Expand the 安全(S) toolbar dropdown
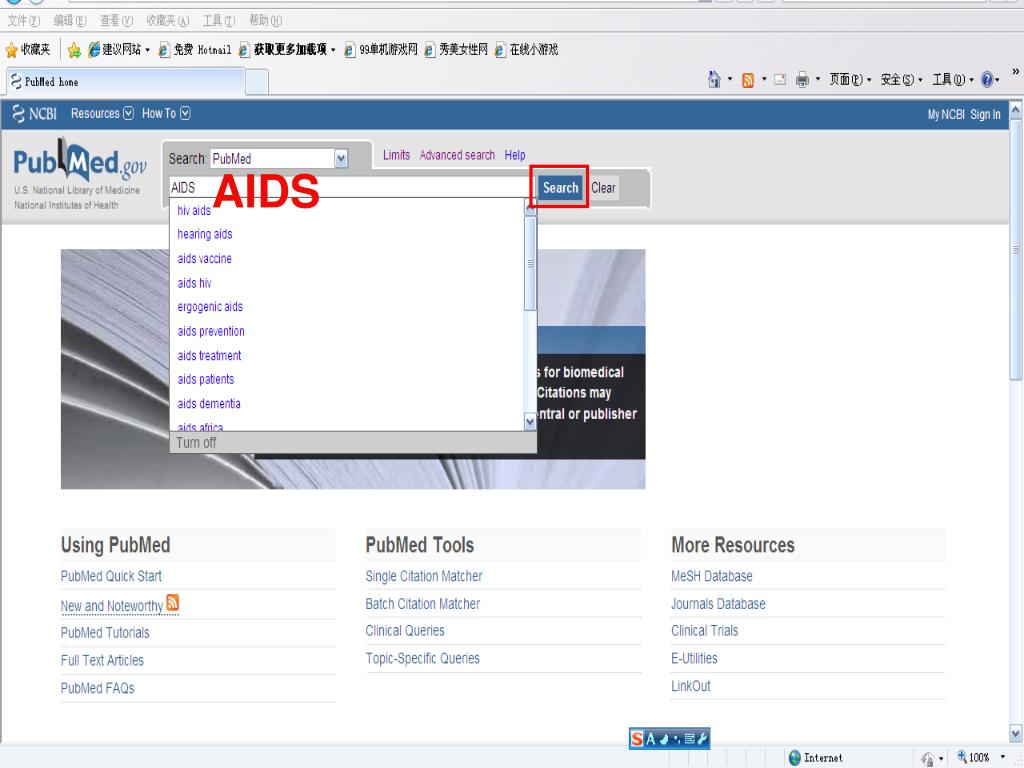This screenshot has height=768, width=1024. (x=902, y=80)
